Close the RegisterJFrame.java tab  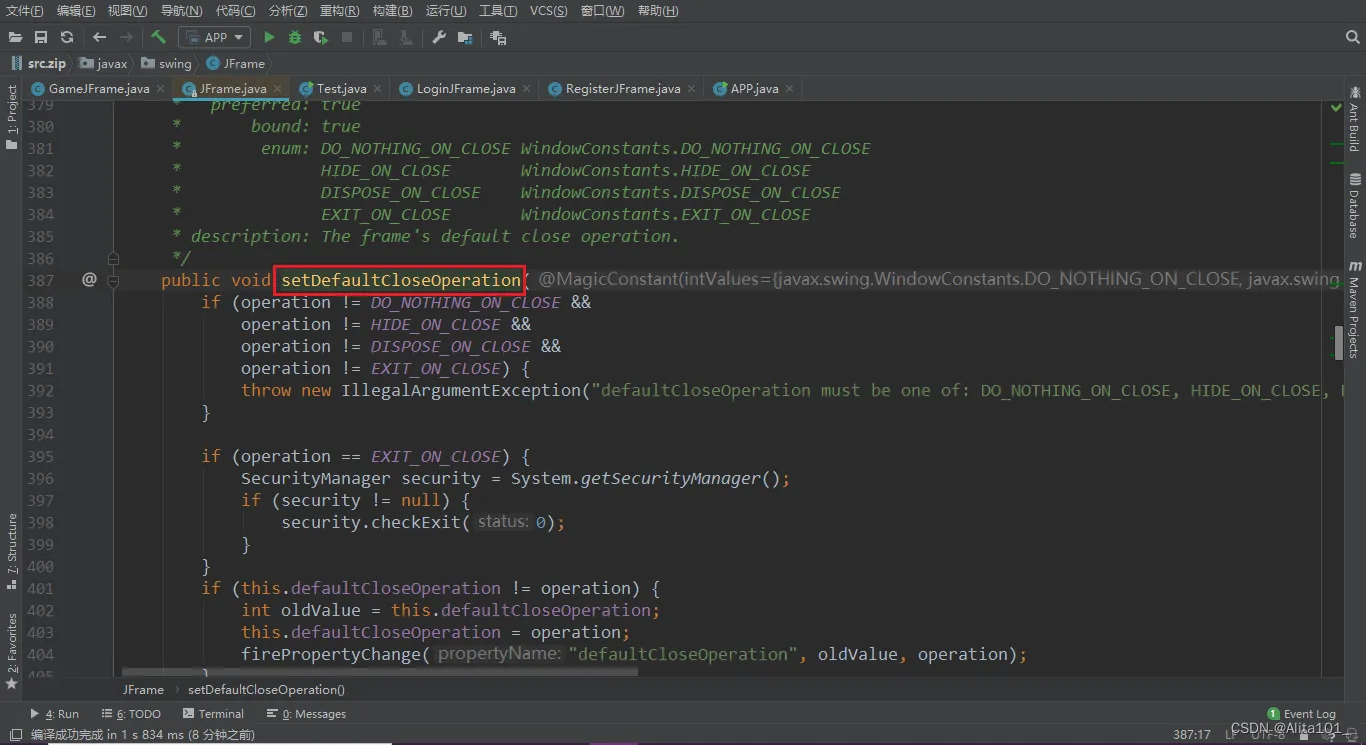[690, 89]
